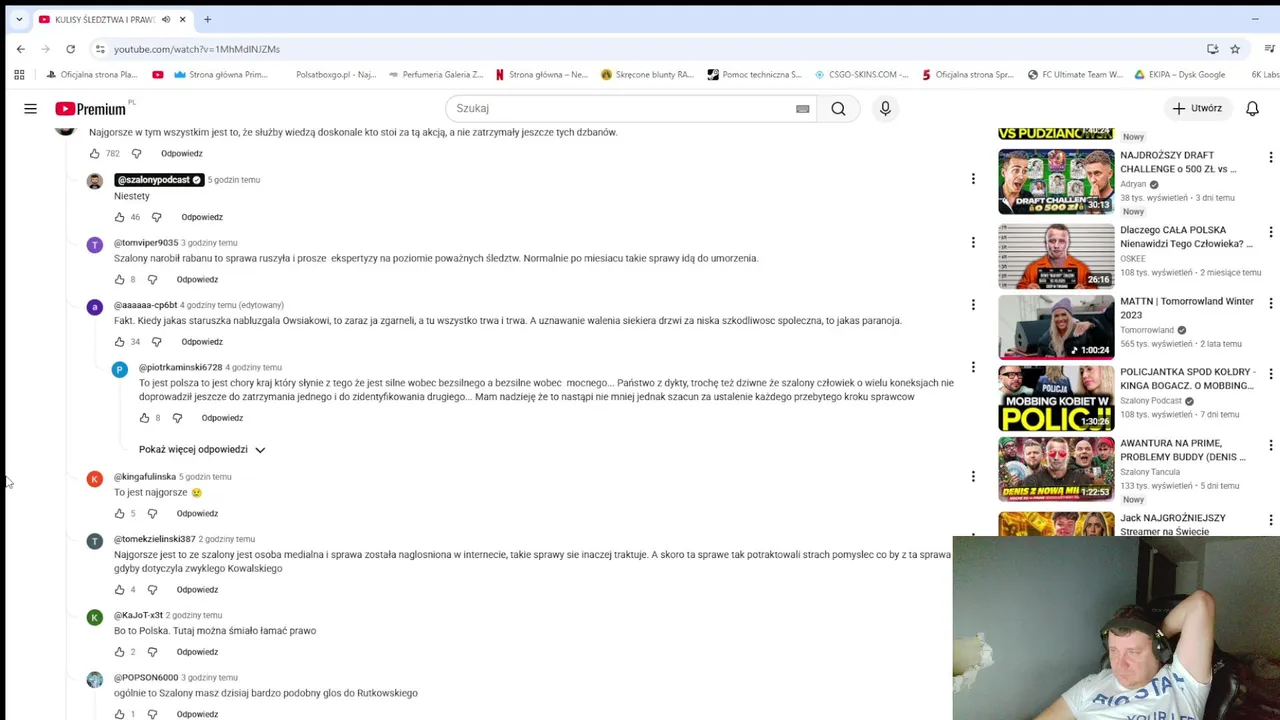Like the @tomekzielinski387 comment

pyautogui.click(x=119, y=589)
